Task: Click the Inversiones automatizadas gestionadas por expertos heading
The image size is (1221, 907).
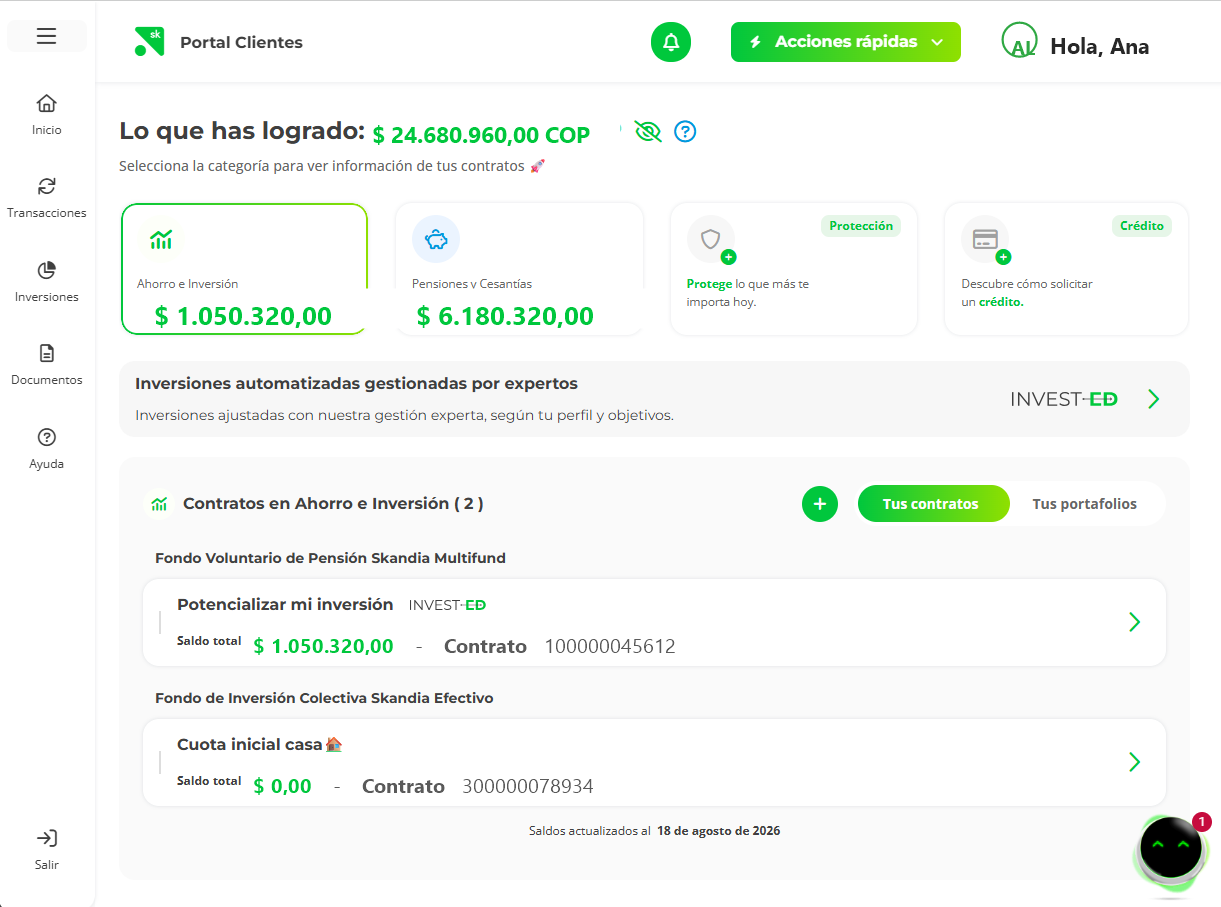Action: click(356, 384)
